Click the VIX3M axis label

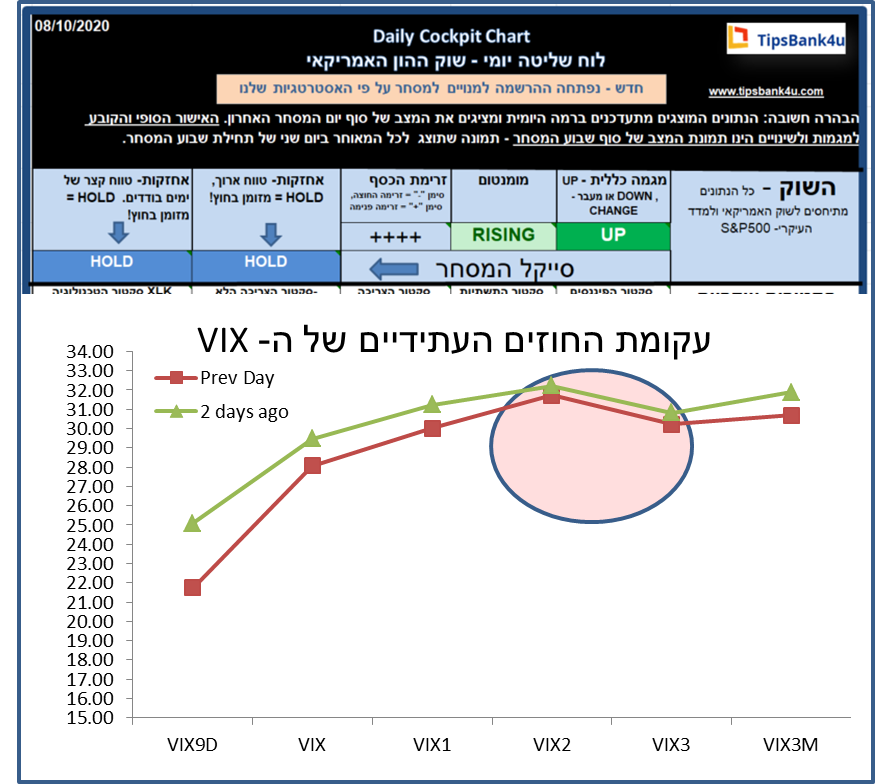tap(791, 745)
